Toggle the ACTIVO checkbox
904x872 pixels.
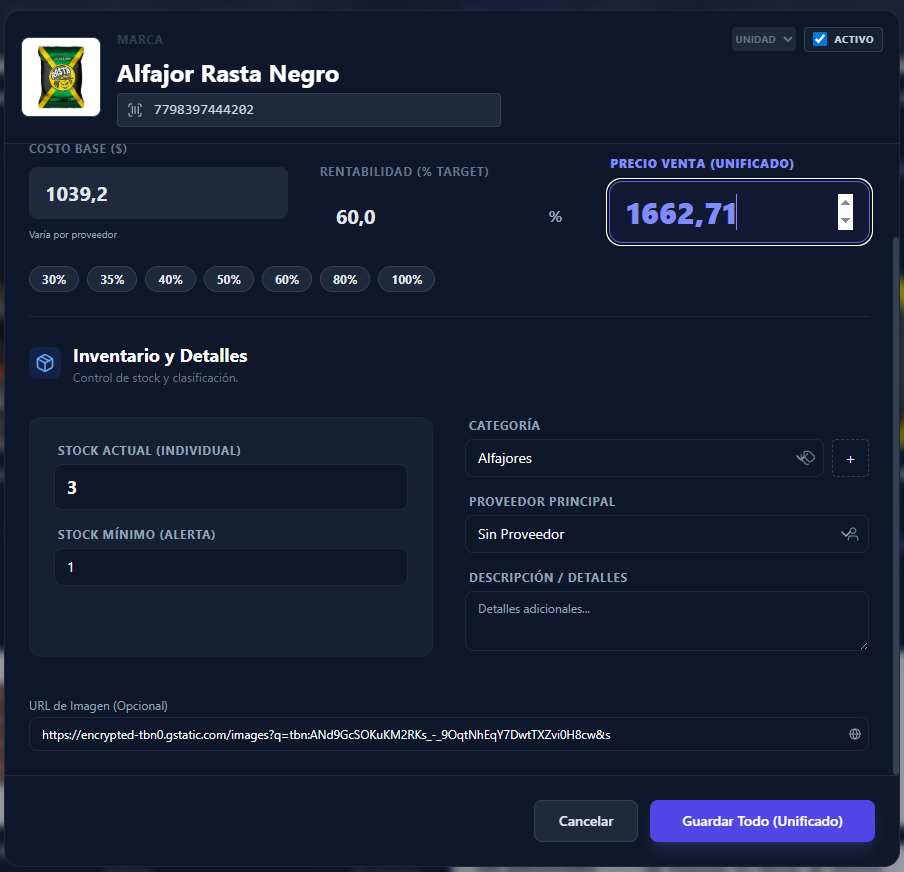pos(822,39)
